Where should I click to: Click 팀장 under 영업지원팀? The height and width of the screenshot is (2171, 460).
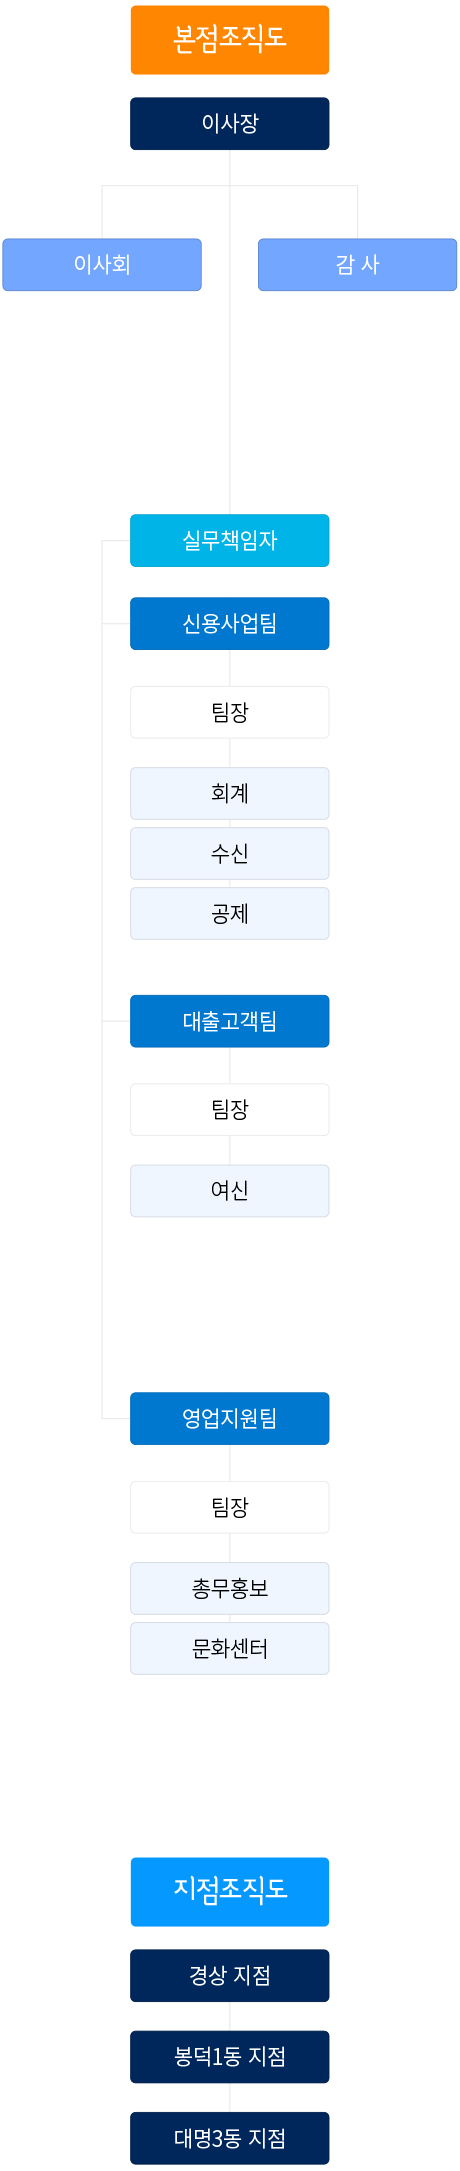click(x=230, y=1508)
